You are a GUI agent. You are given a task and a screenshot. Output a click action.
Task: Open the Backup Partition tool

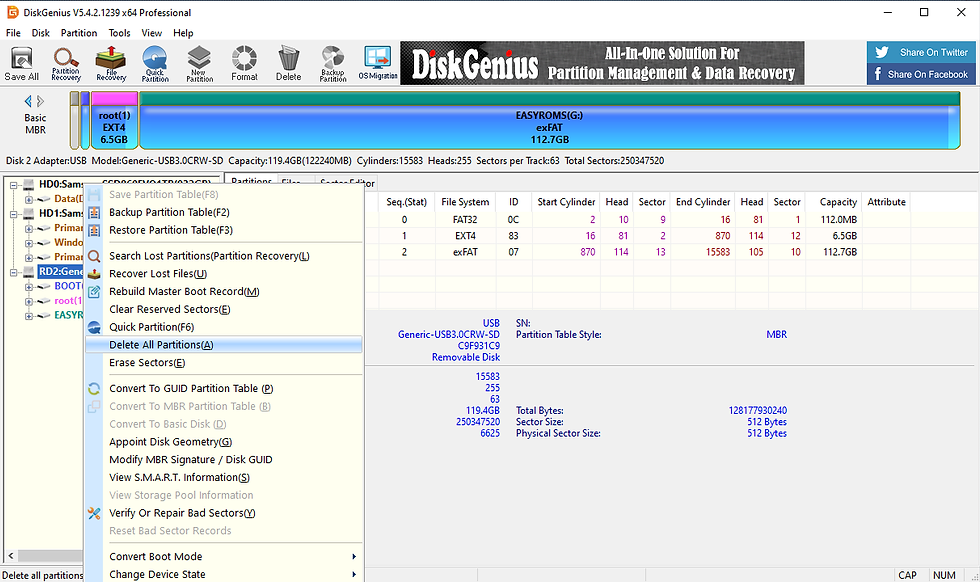click(x=333, y=63)
